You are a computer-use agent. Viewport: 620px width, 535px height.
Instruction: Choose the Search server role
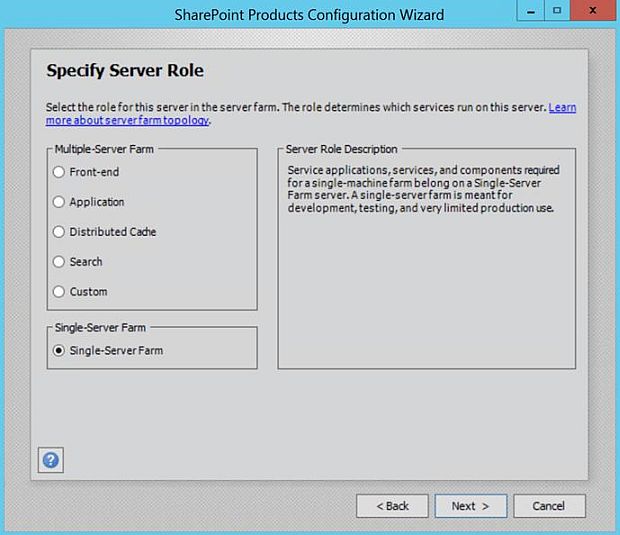78,262
